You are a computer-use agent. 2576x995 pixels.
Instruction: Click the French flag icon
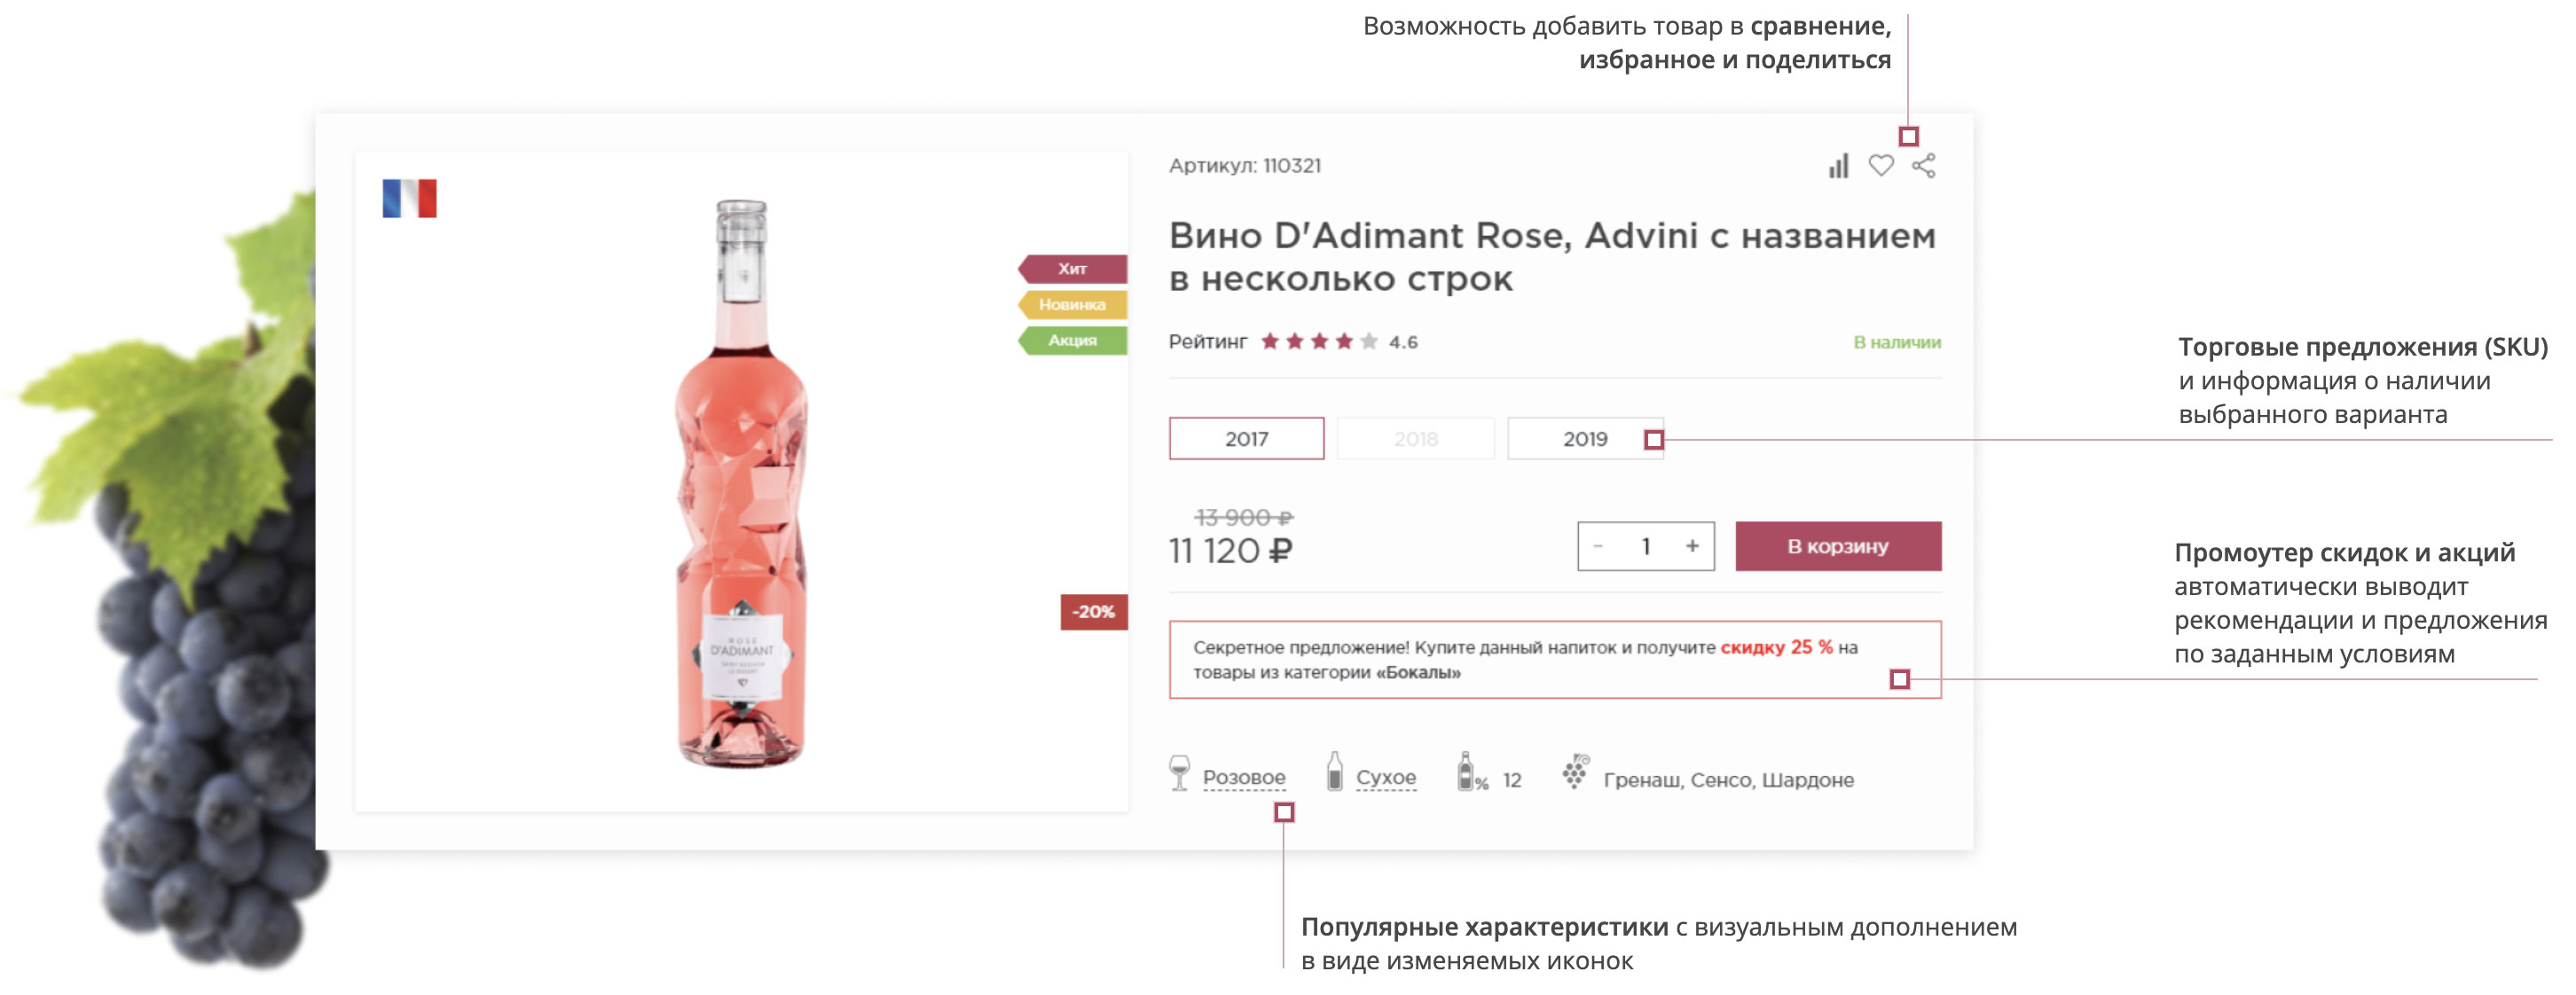pyautogui.click(x=409, y=198)
